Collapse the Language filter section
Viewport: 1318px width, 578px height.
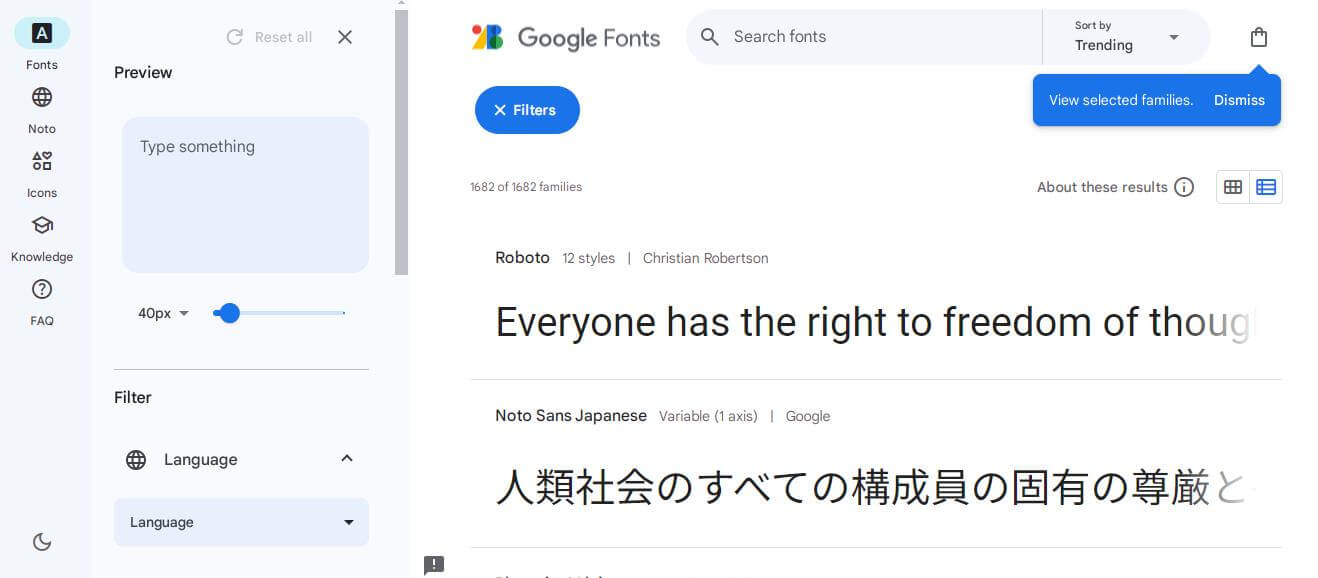coord(346,459)
